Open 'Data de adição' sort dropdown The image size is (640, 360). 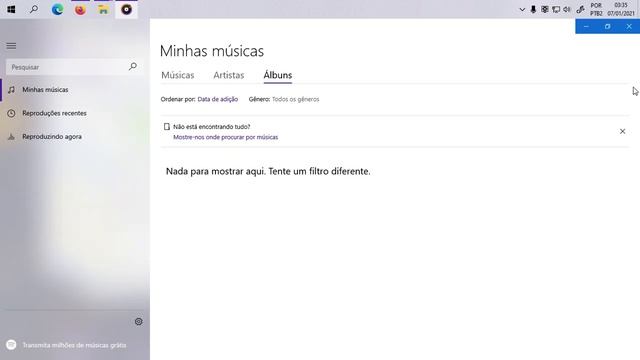(218, 99)
